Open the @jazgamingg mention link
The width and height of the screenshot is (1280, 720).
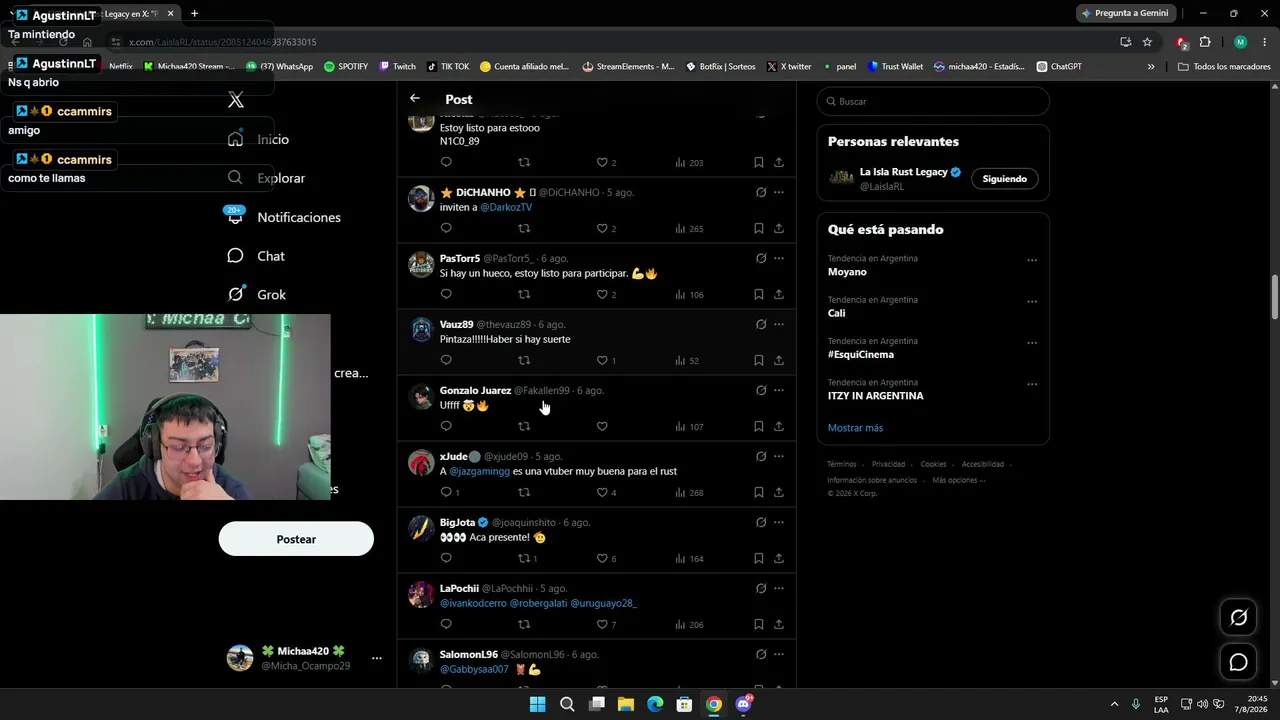tap(479, 471)
